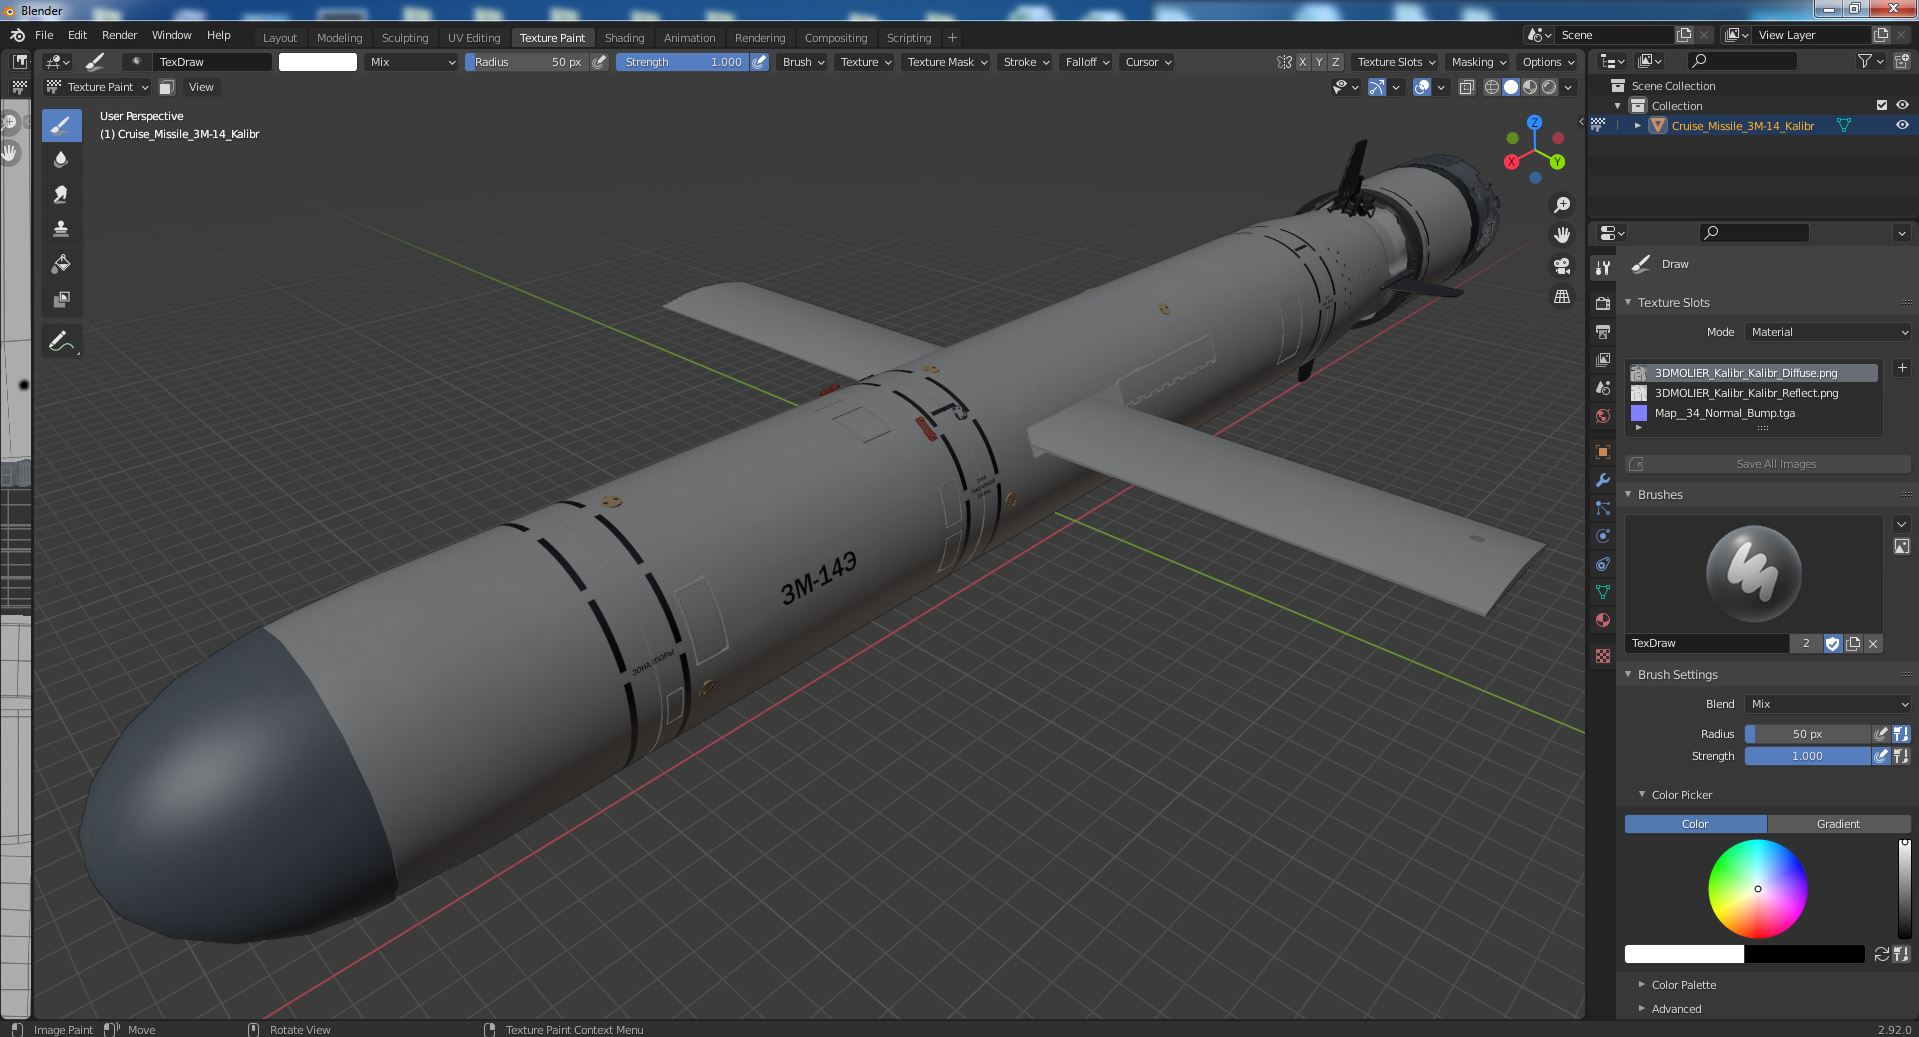Select the Gradient color mode button
Screen dimensions: 1919x1037
[x=1838, y=824]
